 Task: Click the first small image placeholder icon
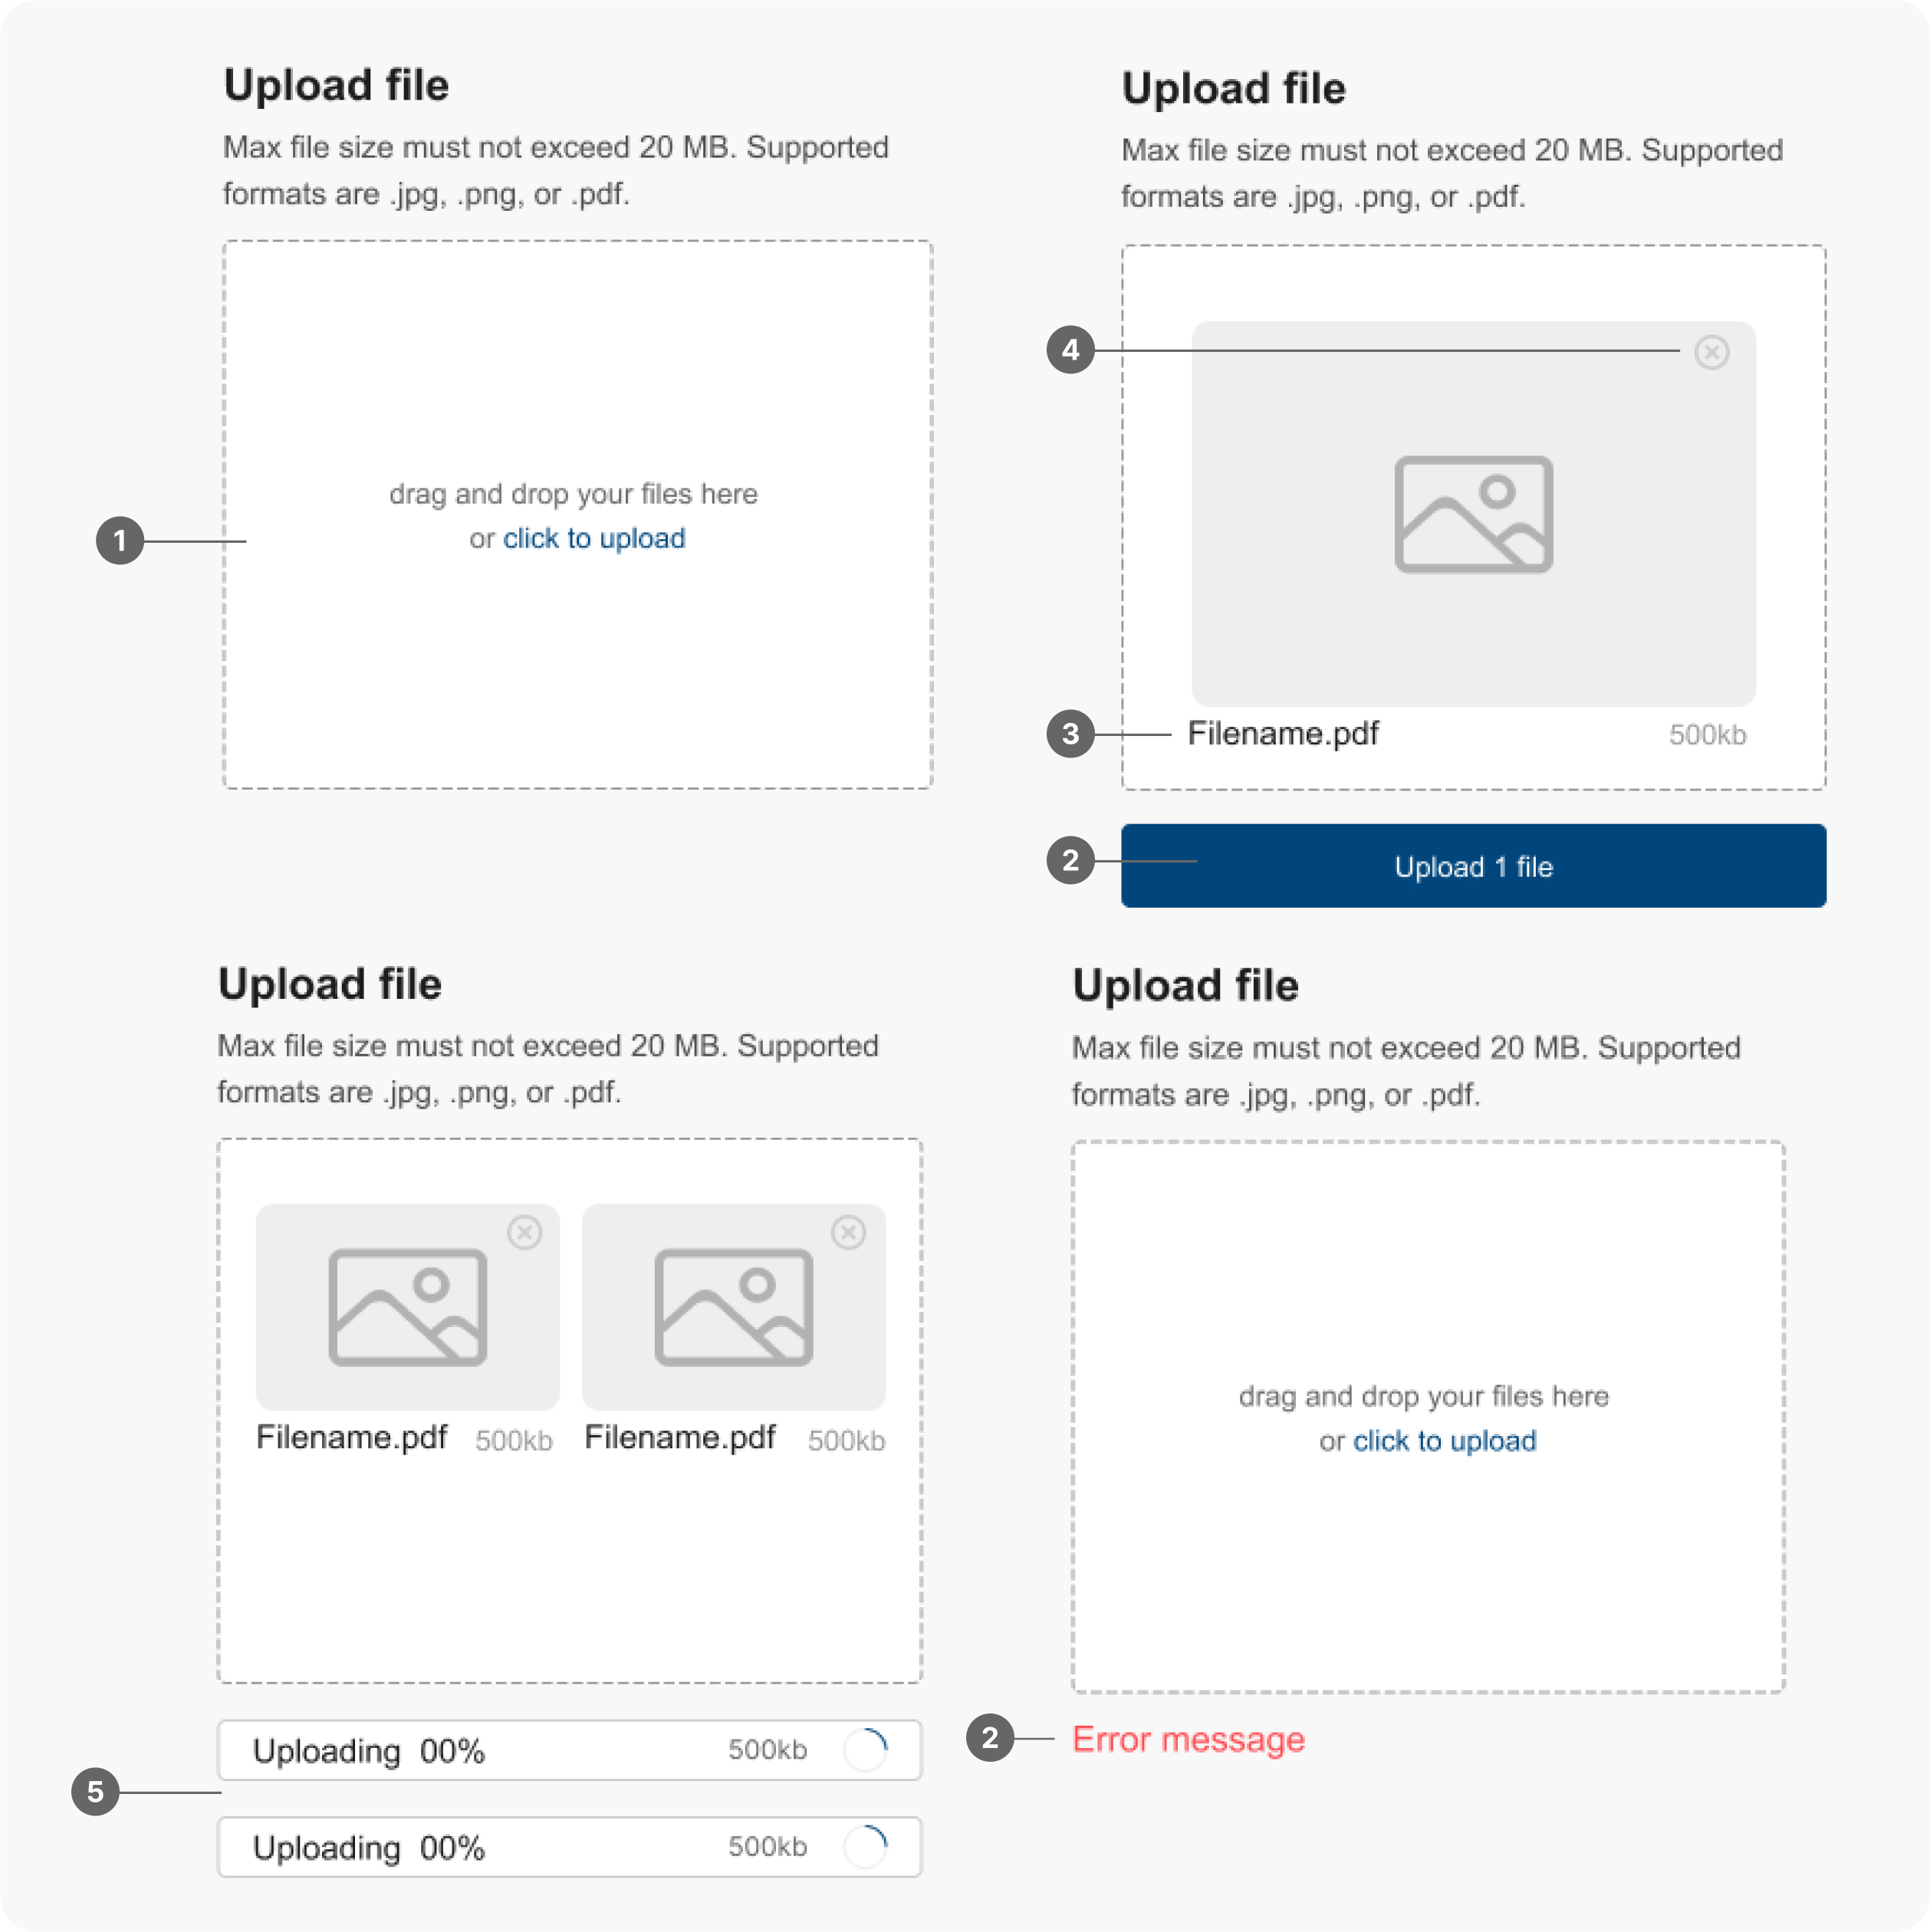click(408, 1306)
